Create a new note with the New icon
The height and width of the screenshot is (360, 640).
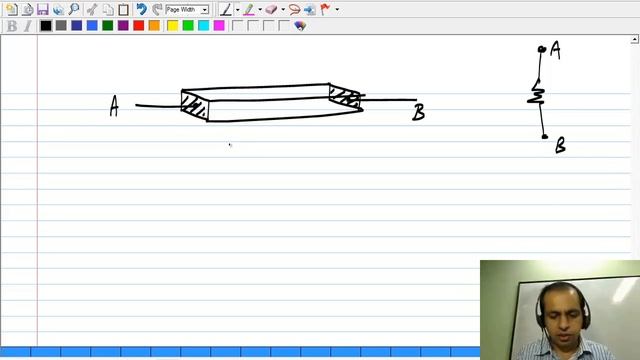[x=11, y=9]
